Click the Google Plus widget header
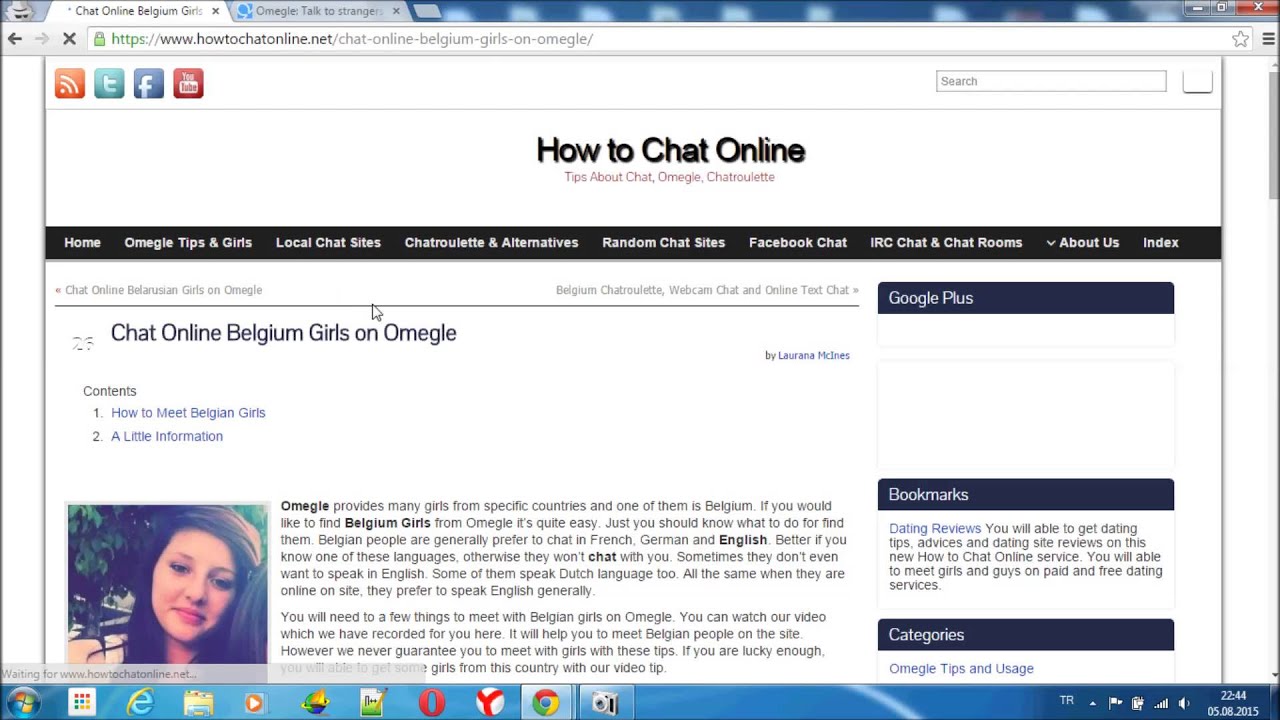 [1026, 298]
